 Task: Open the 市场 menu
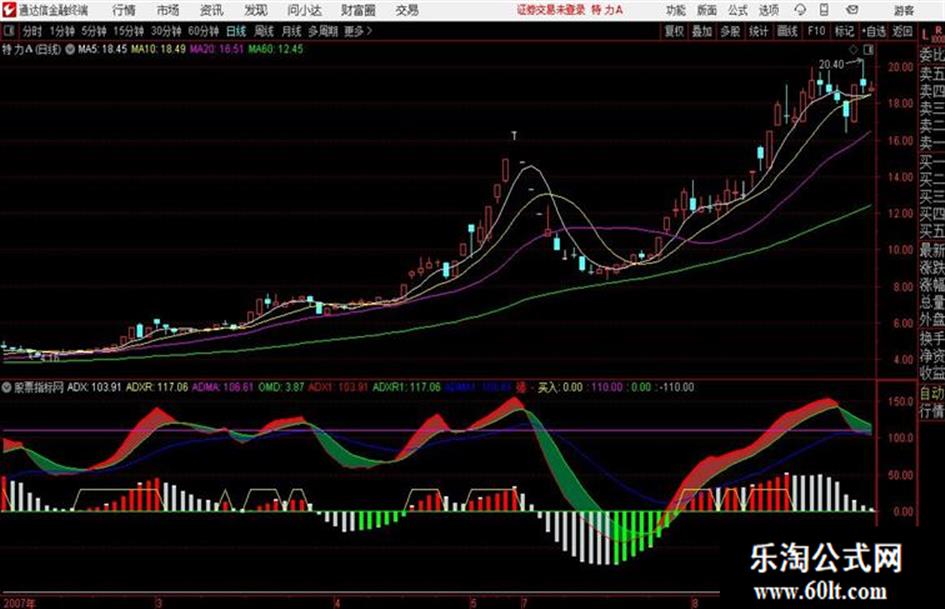(x=168, y=10)
